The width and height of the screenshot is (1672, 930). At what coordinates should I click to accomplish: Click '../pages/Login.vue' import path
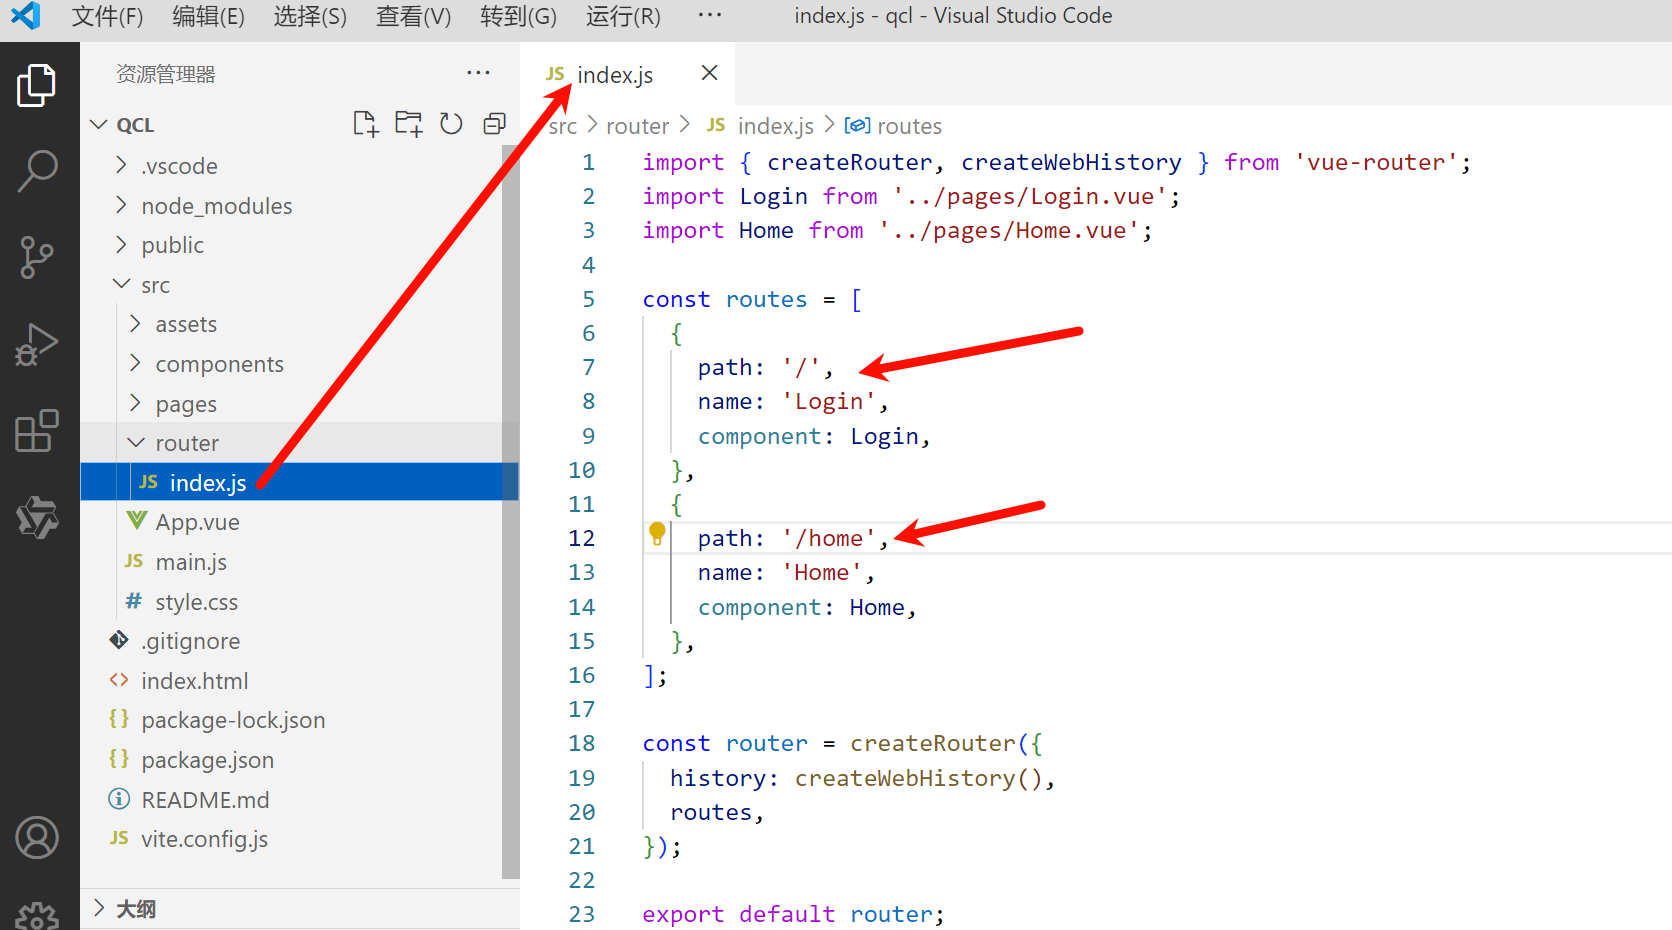[1030, 196]
